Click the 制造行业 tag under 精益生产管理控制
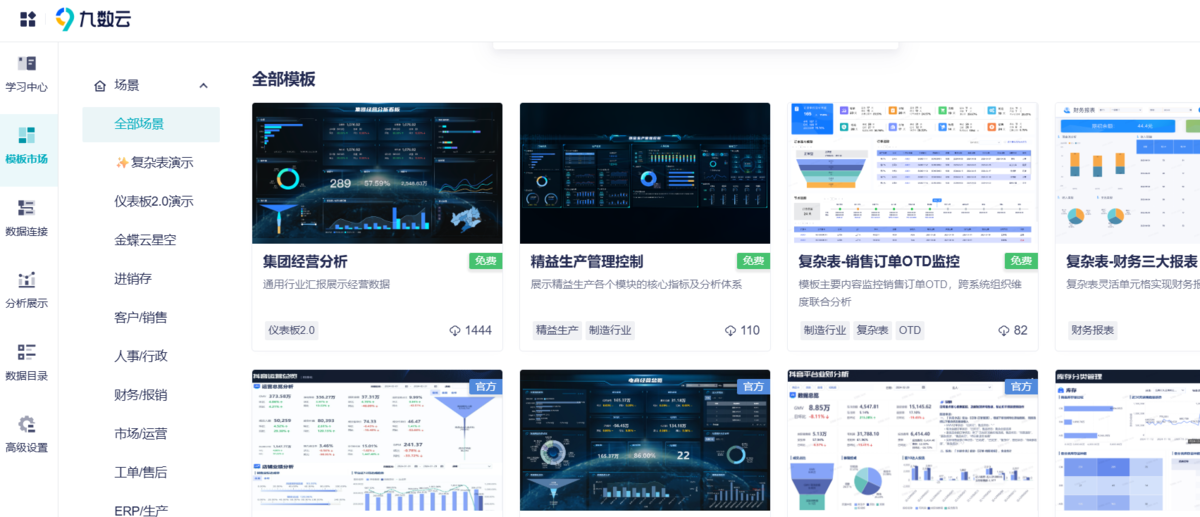Screen dimensions: 1200x517 point(610,330)
